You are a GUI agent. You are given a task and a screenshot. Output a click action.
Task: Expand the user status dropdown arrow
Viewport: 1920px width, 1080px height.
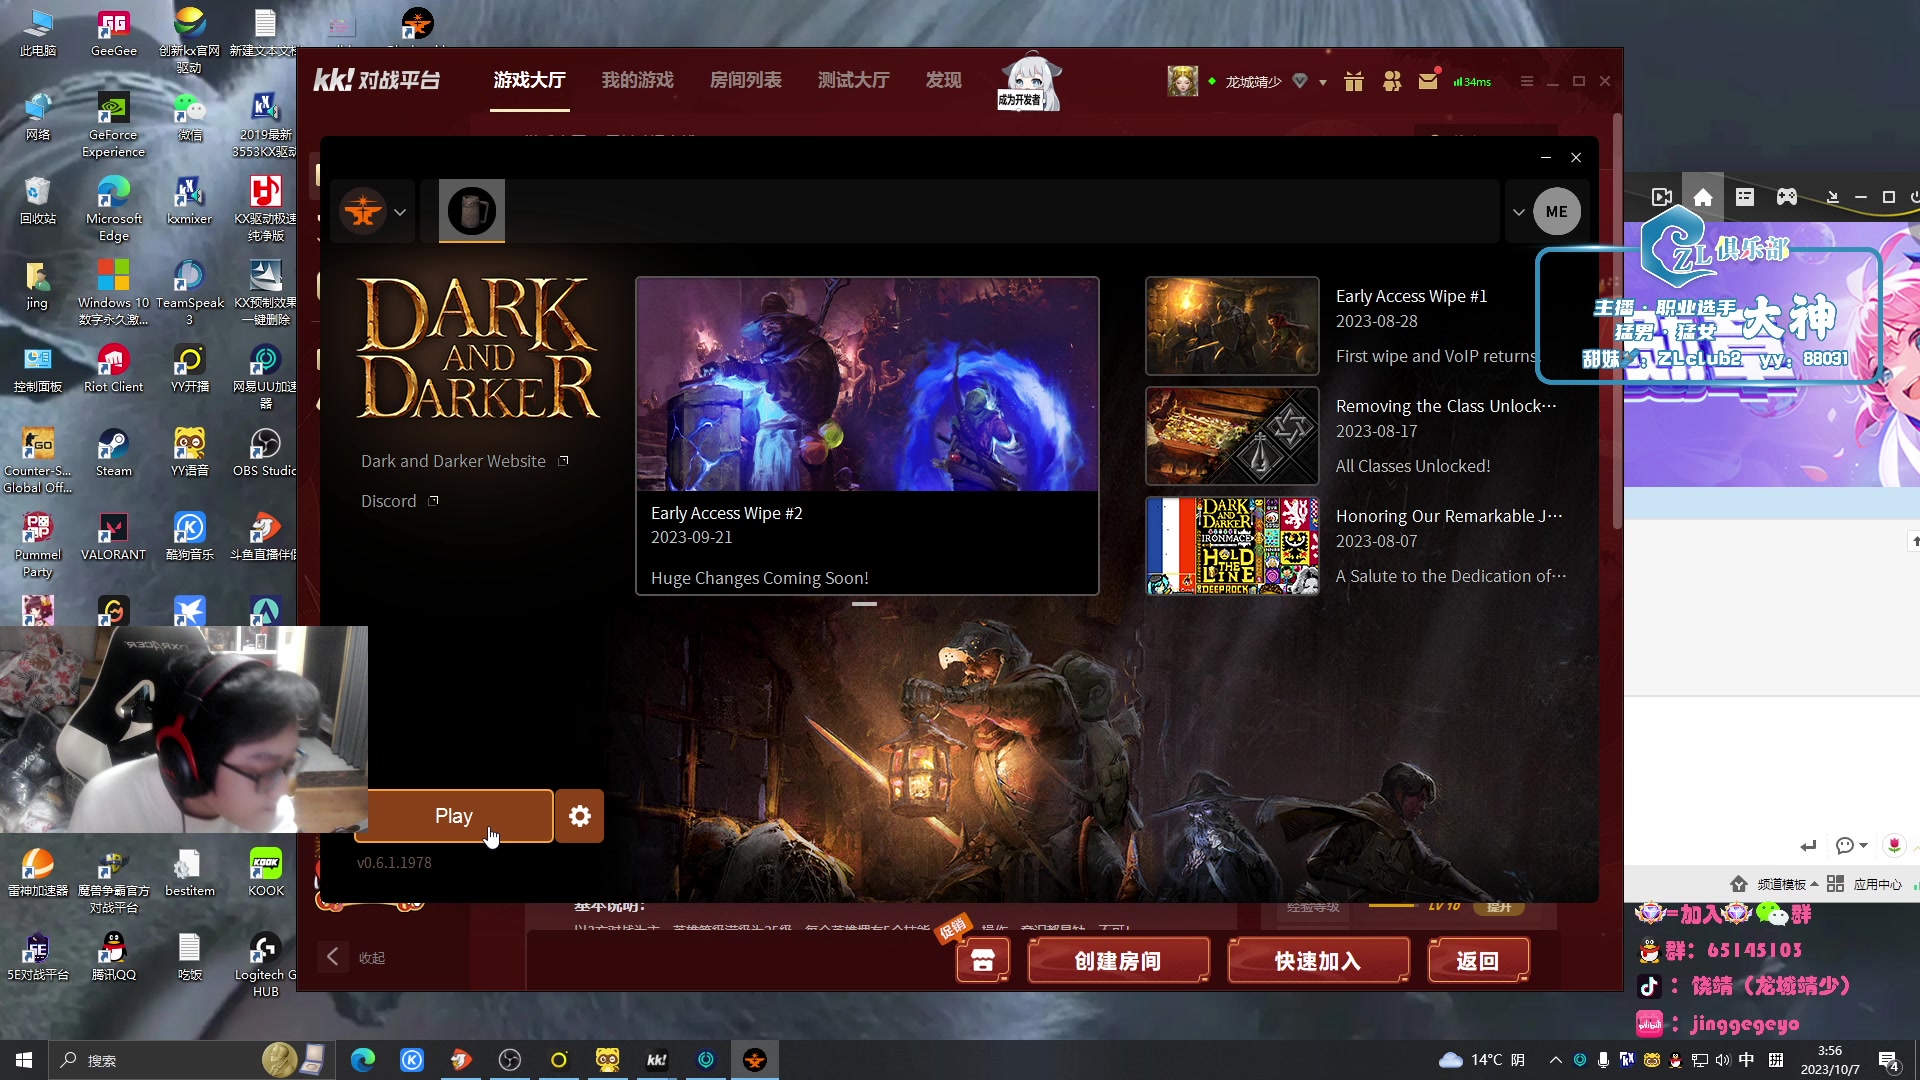[x=1322, y=82]
